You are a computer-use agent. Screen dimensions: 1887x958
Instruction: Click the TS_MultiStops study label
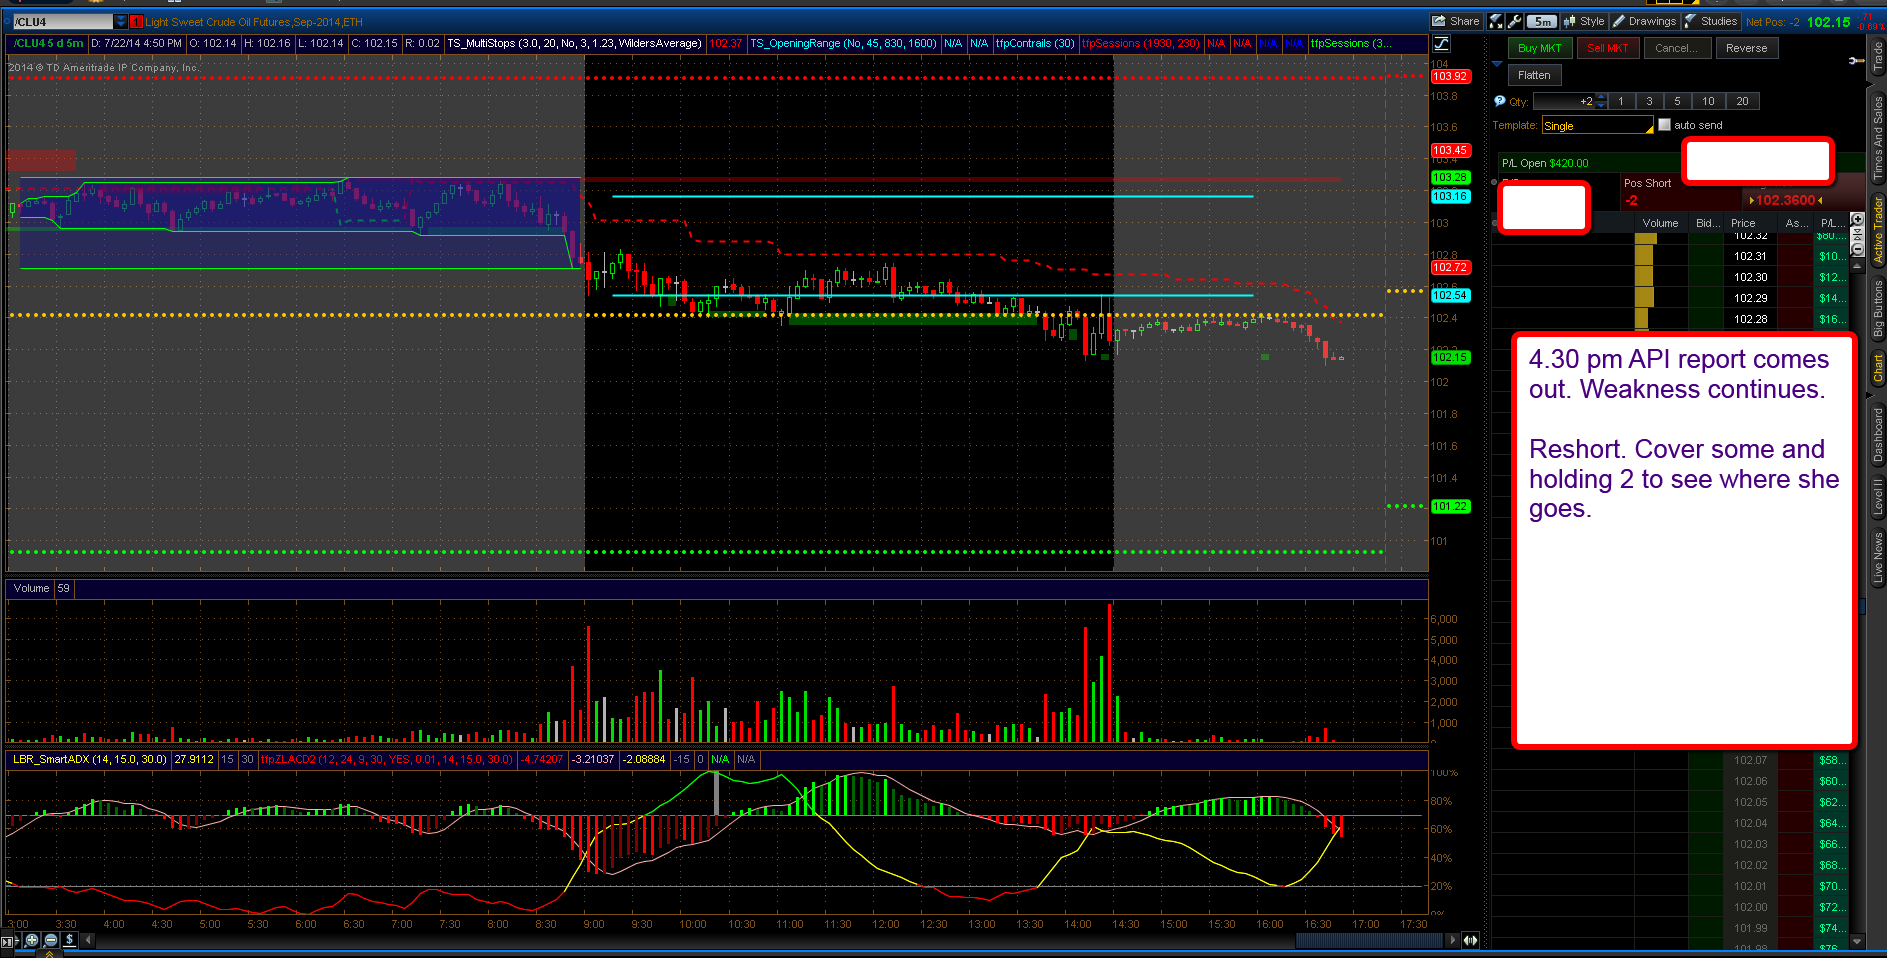click(574, 43)
